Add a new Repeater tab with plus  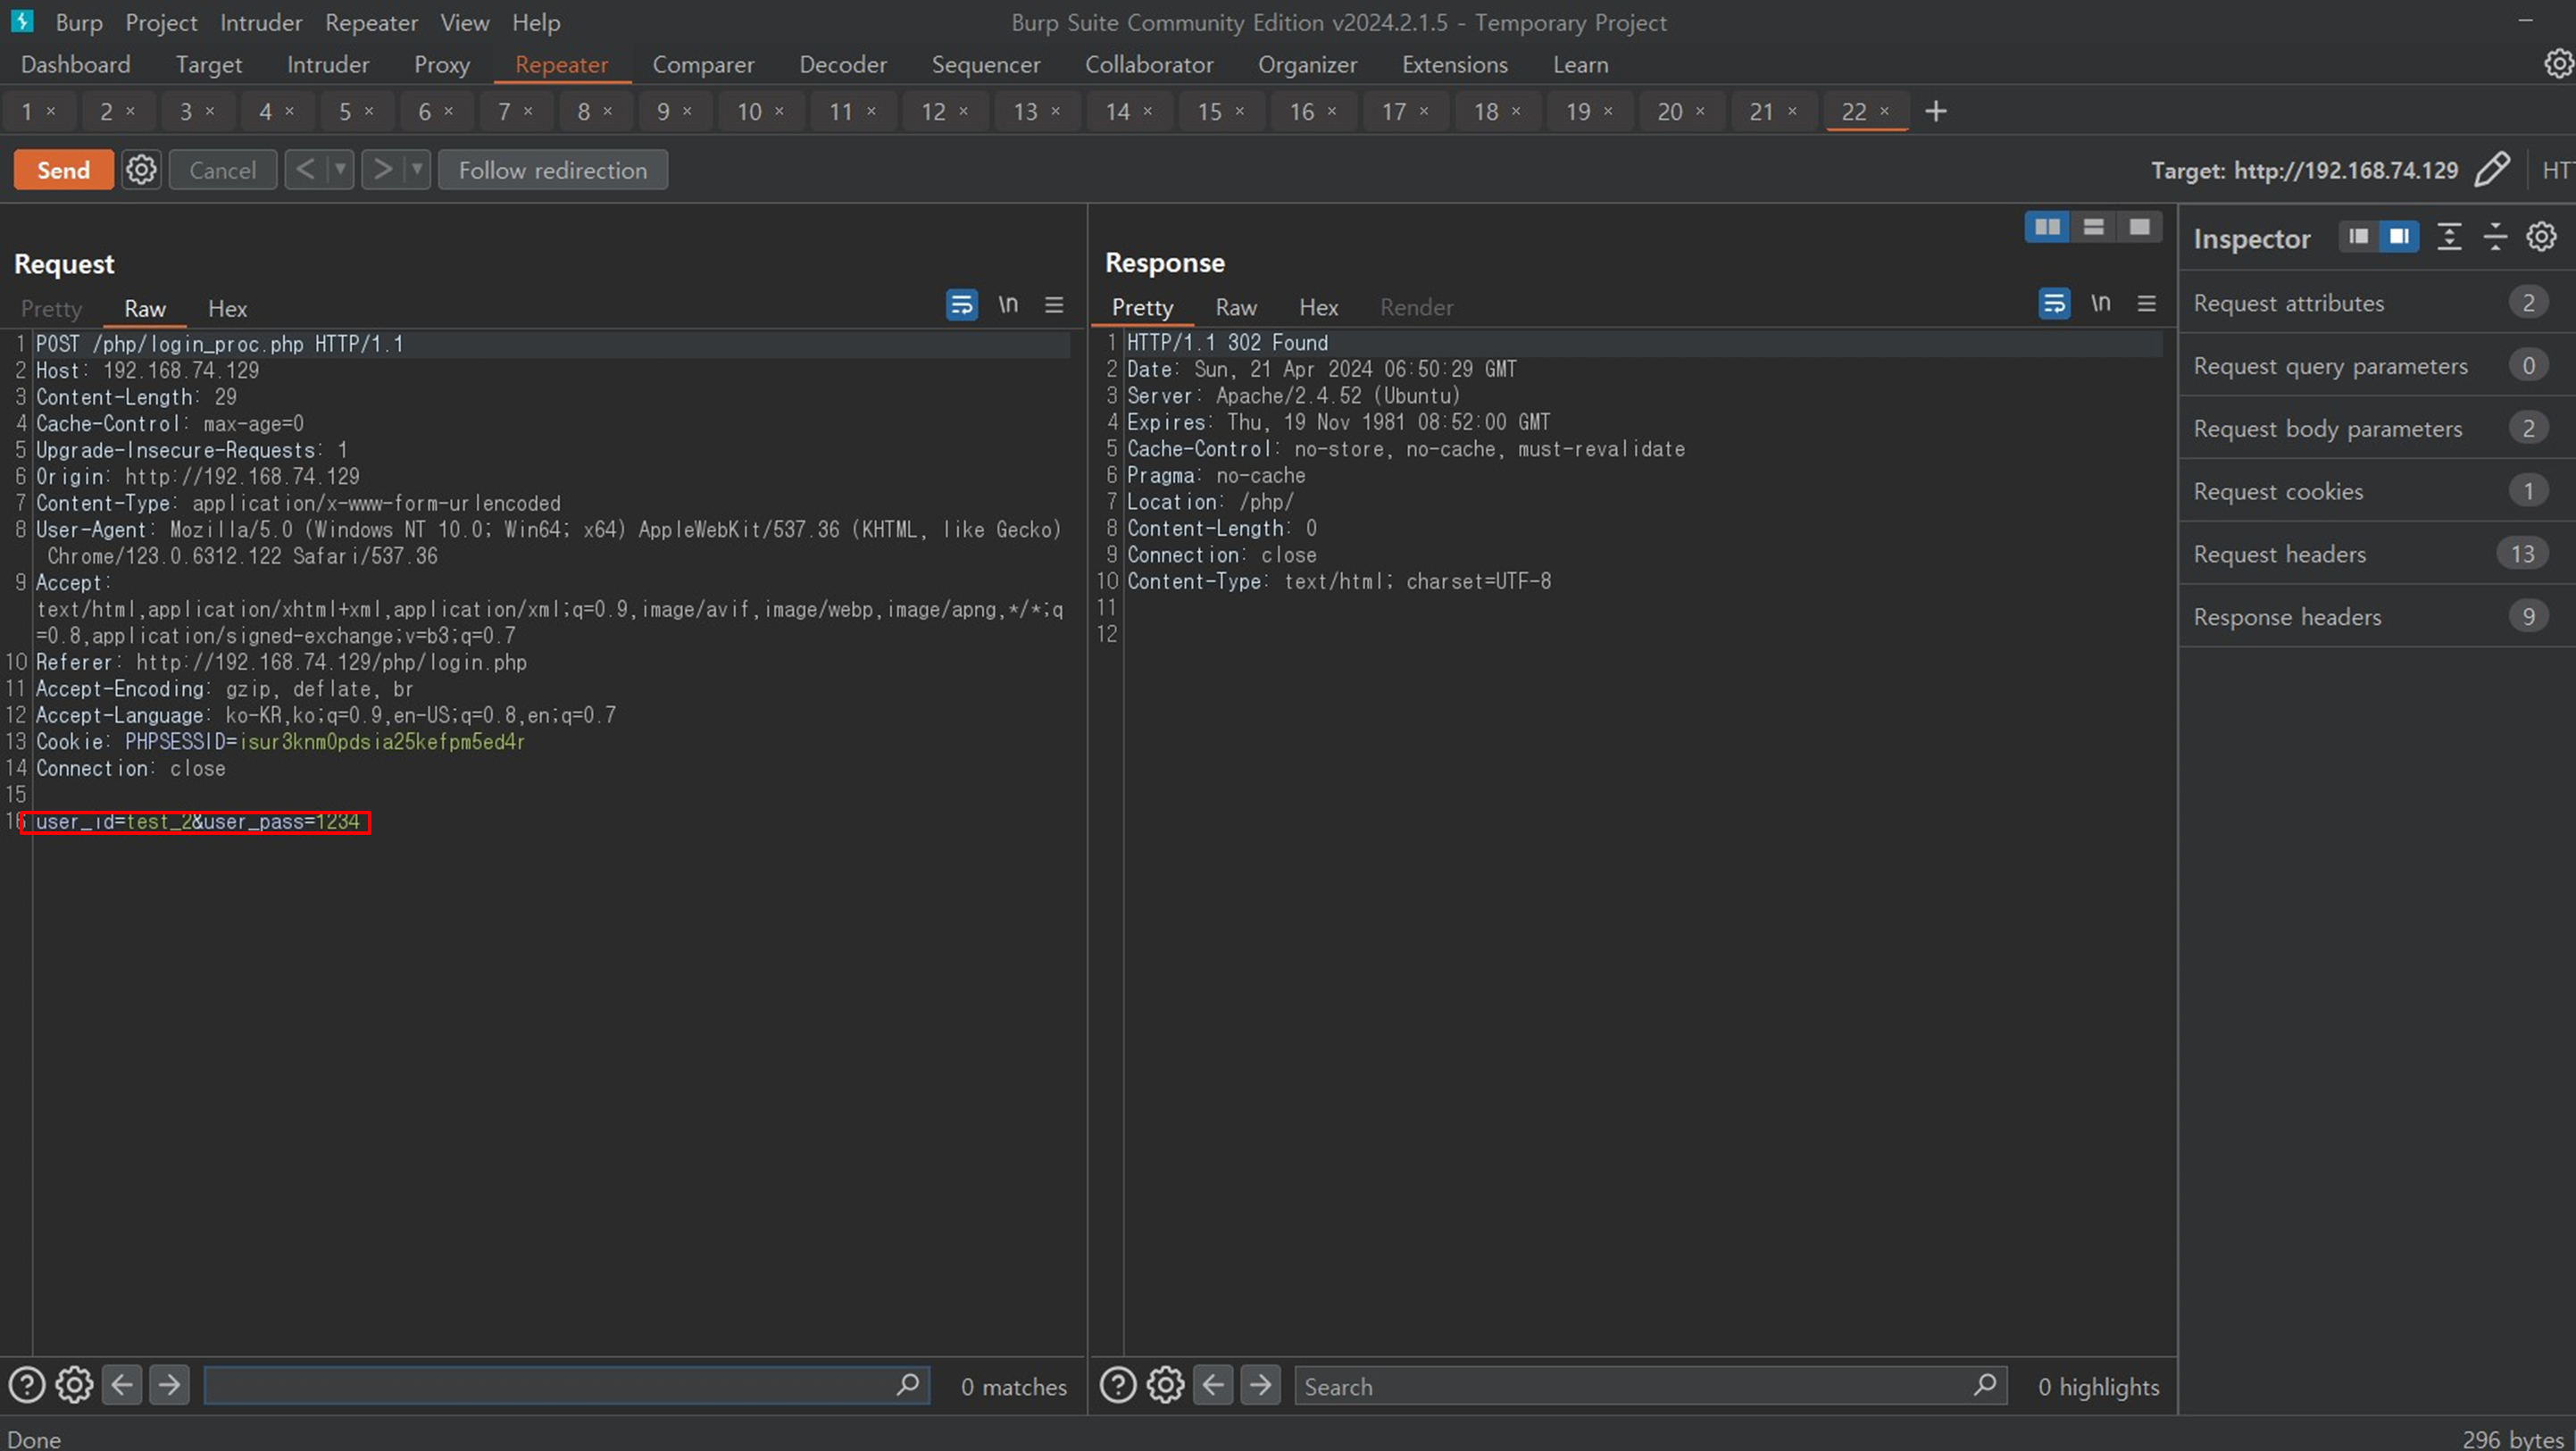pyautogui.click(x=1936, y=111)
